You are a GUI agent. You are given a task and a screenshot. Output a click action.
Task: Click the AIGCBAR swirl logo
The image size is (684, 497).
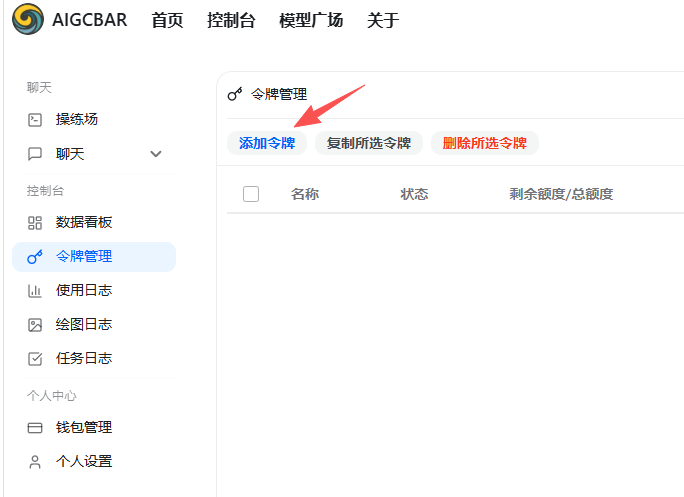(x=28, y=19)
